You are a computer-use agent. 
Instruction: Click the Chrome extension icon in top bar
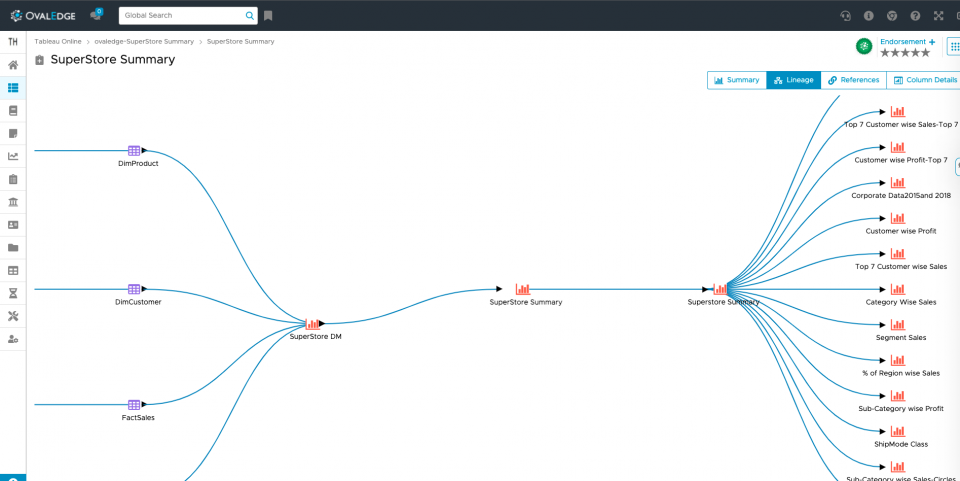pyautogui.click(x=892, y=16)
